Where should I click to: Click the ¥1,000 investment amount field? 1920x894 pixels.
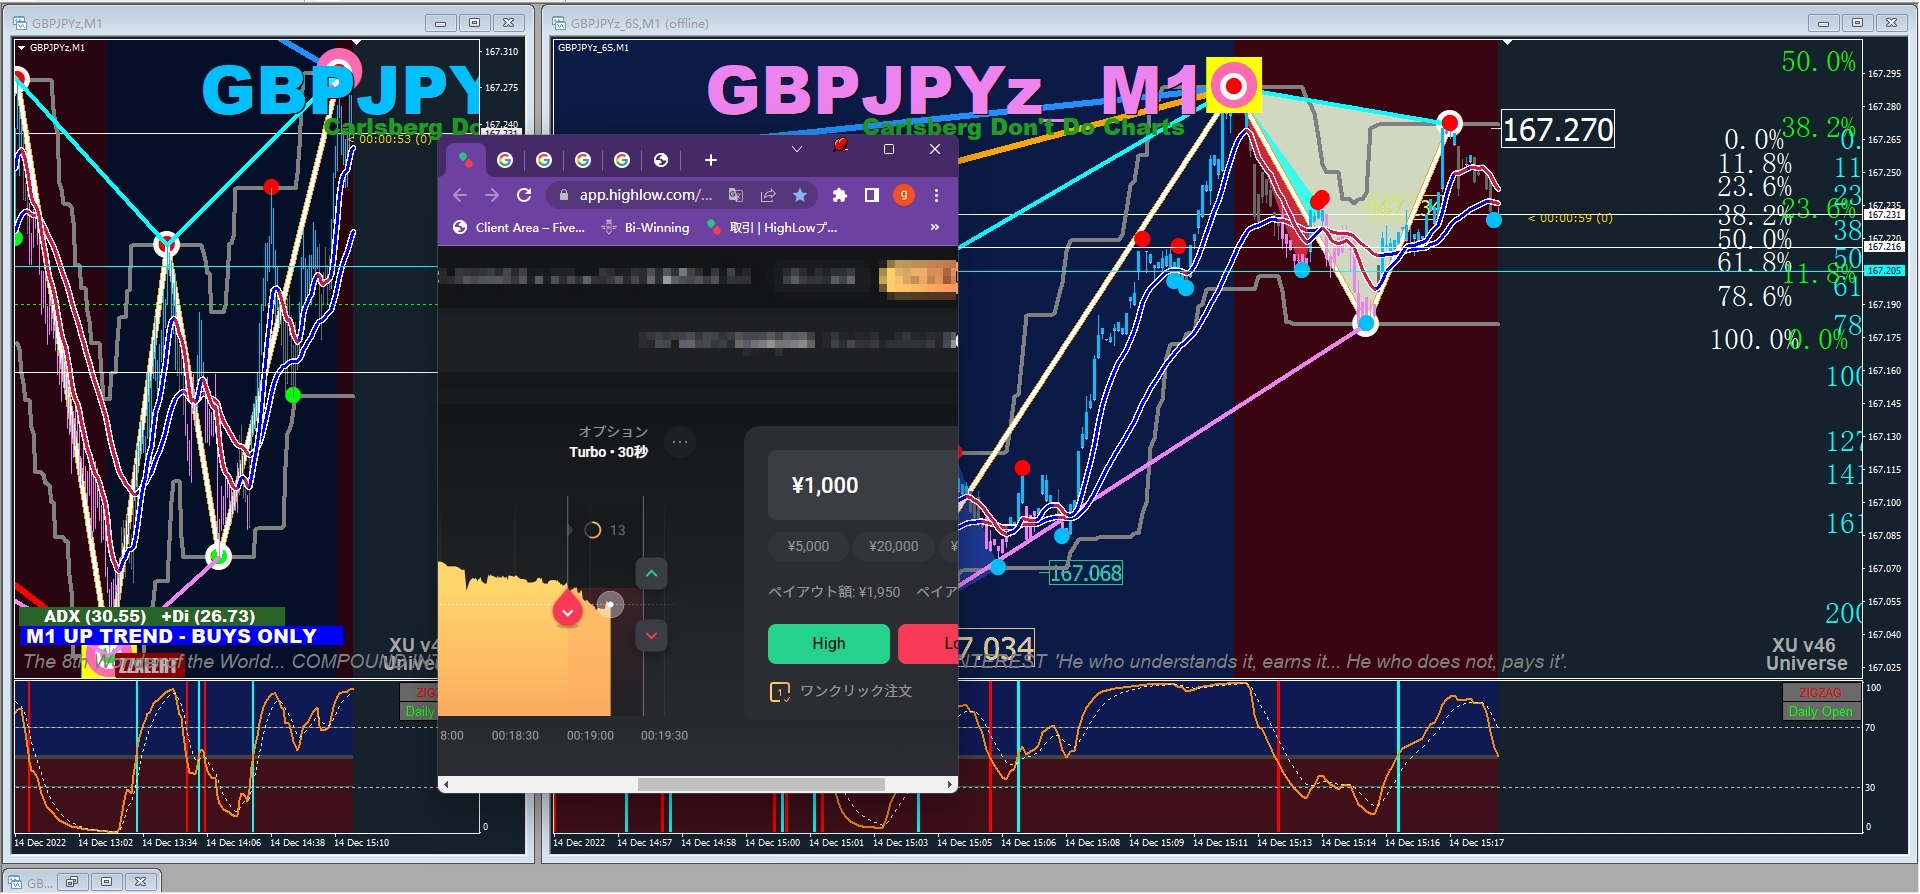[863, 485]
